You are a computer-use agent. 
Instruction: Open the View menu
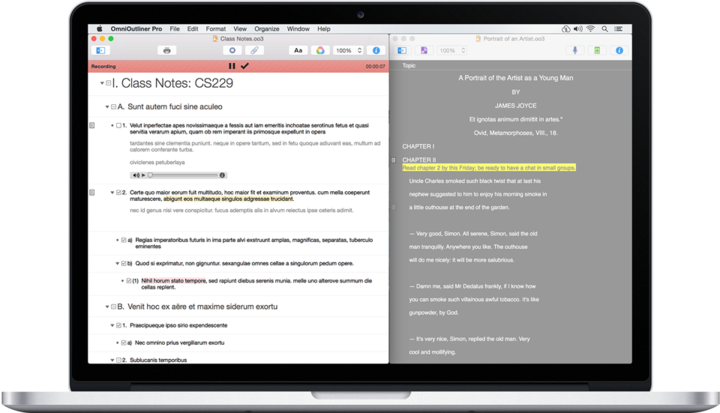[240, 29]
